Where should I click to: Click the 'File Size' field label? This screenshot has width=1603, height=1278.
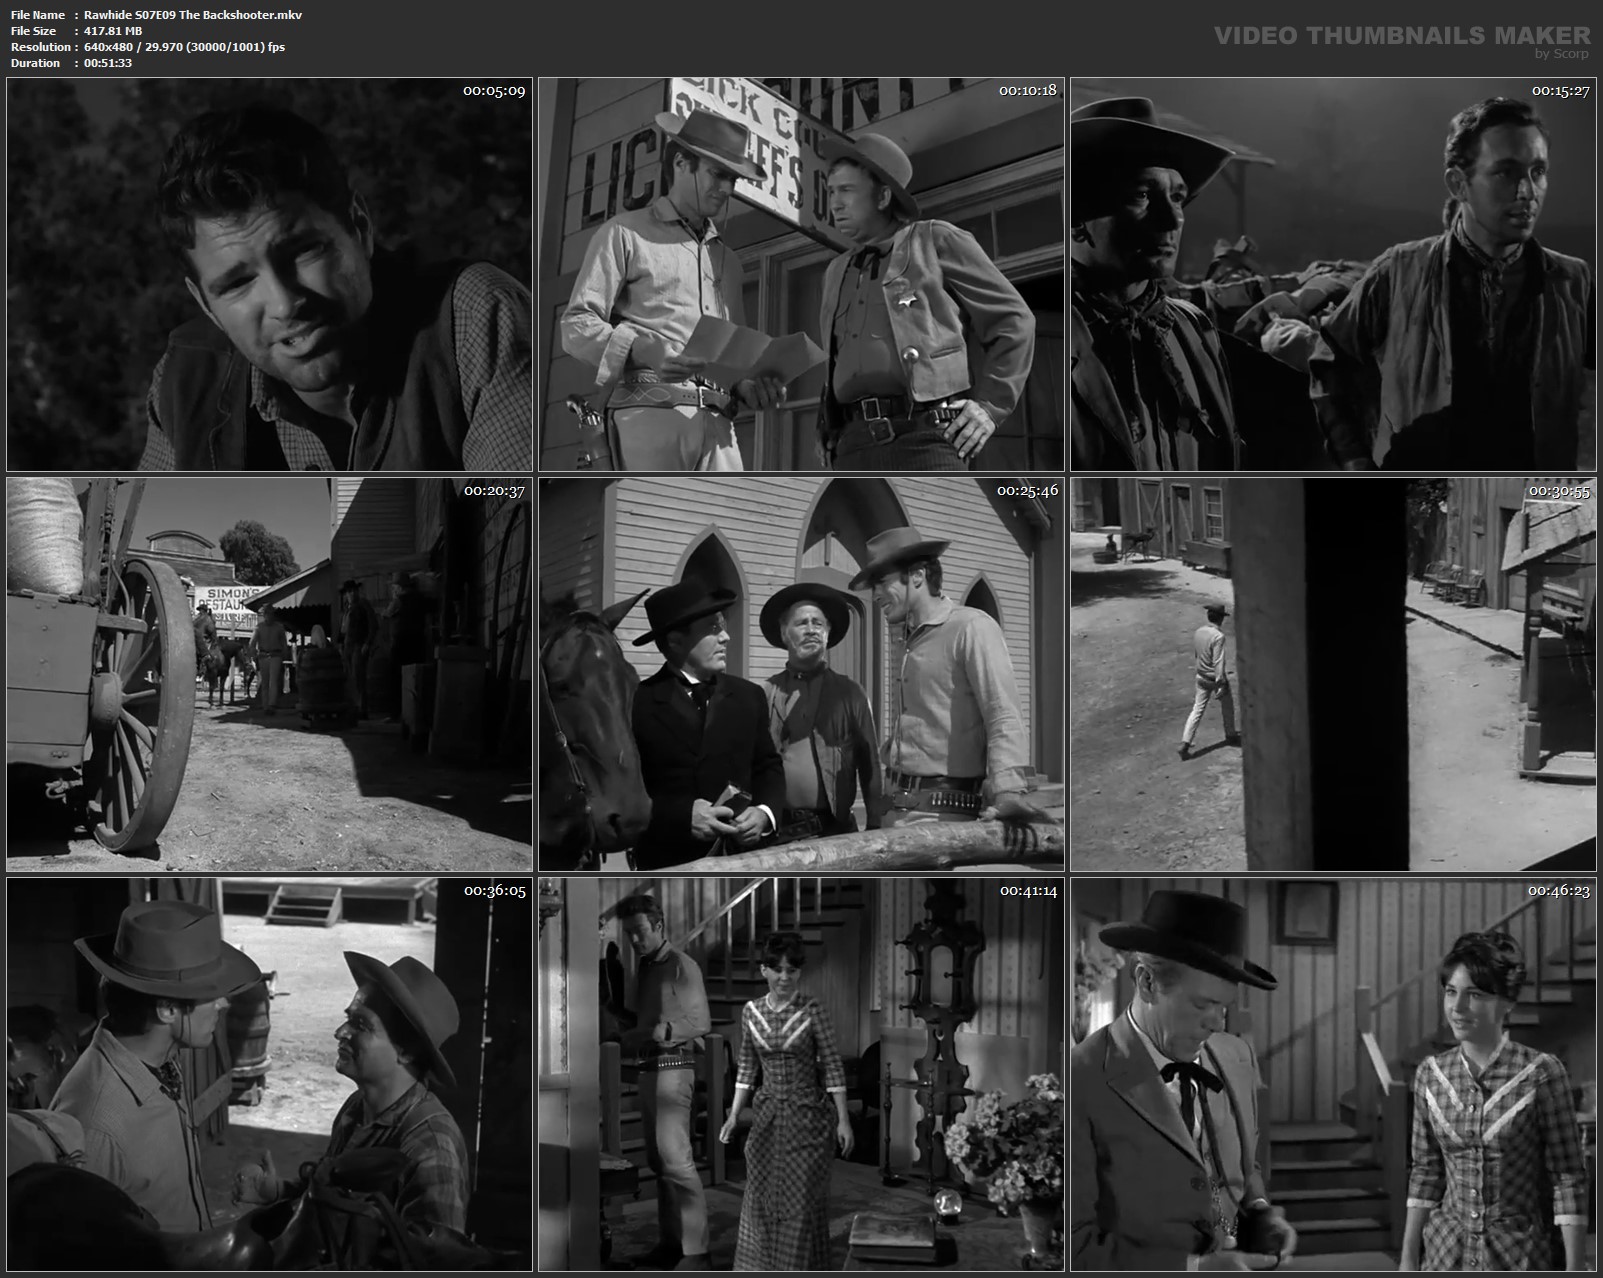click(36, 31)
